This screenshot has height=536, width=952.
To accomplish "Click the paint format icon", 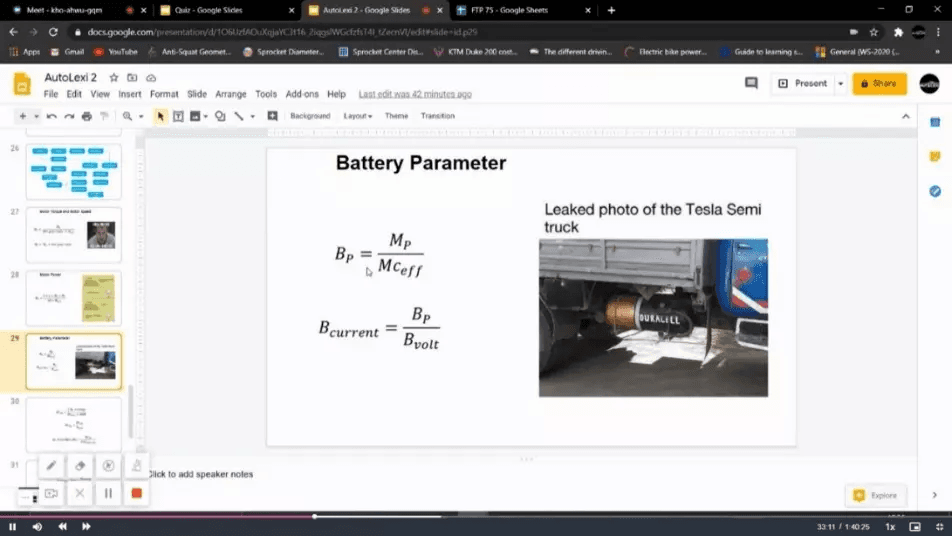I will click(104, 116).
